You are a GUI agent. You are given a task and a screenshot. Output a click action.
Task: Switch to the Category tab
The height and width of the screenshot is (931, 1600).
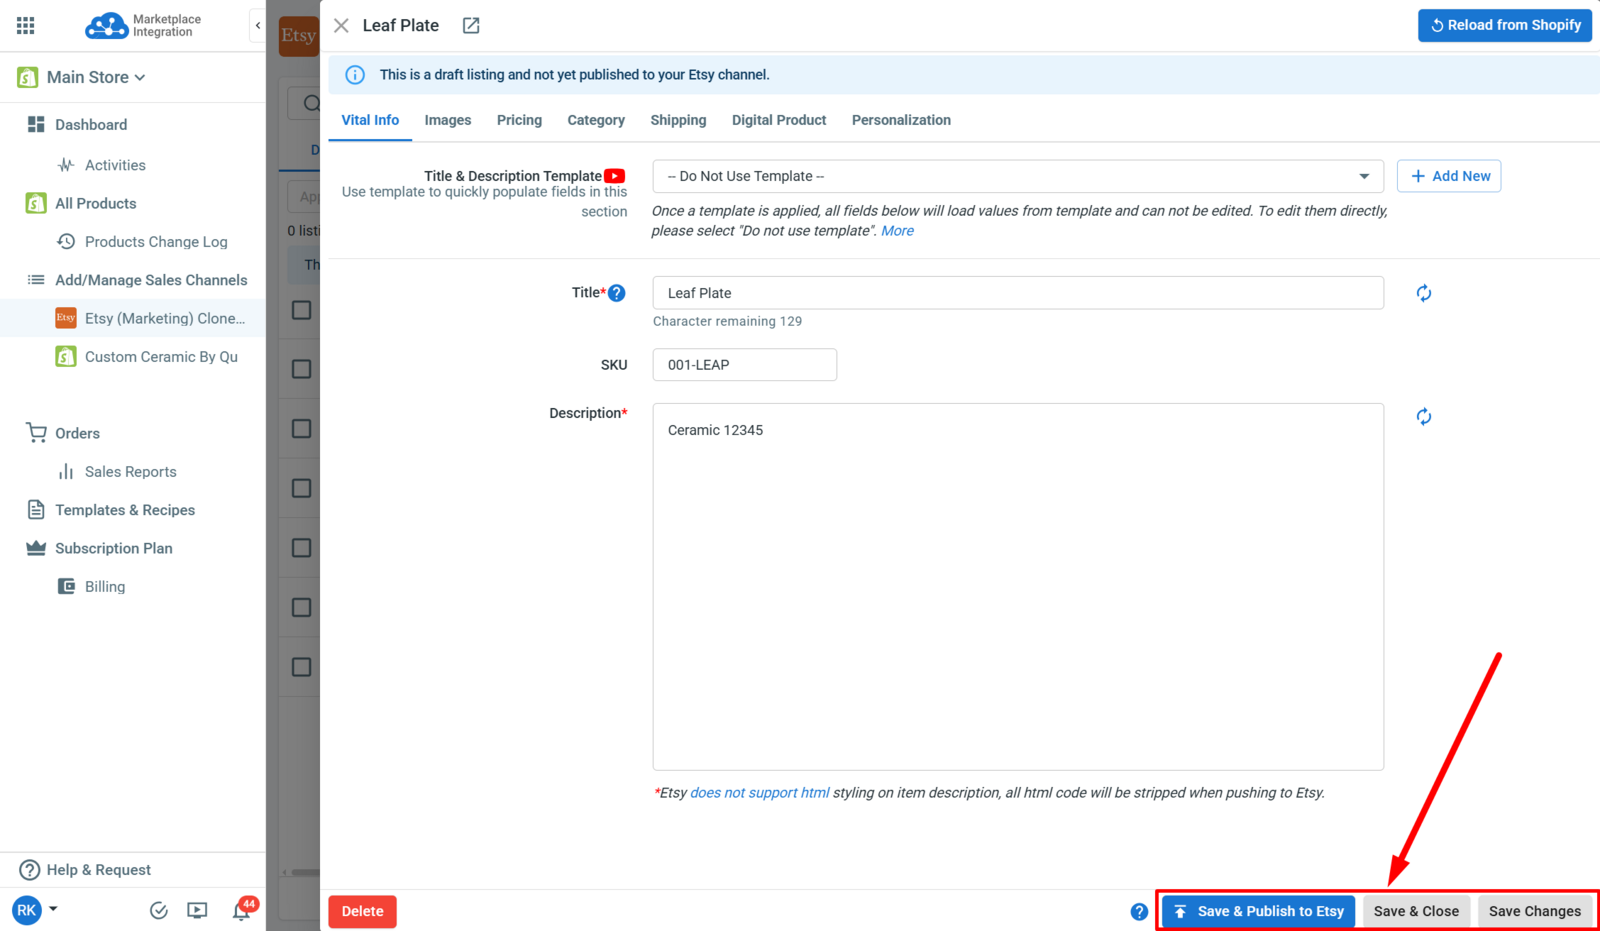596,120
